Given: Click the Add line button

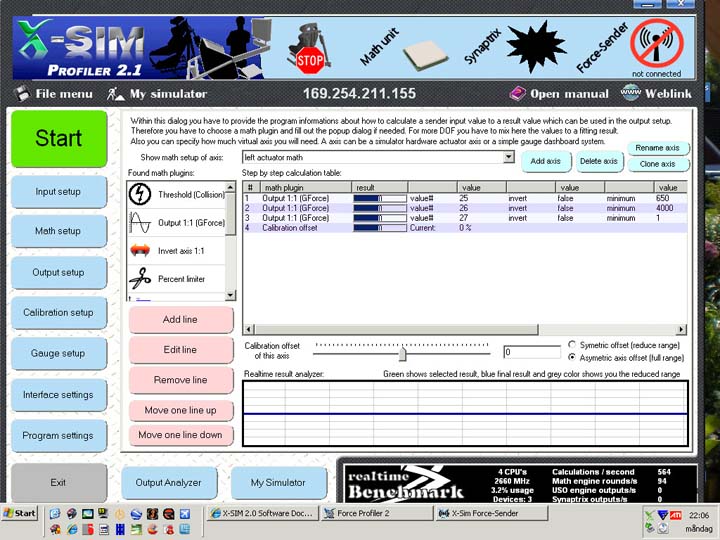Looking at the screenshot, I should [181, 320].
